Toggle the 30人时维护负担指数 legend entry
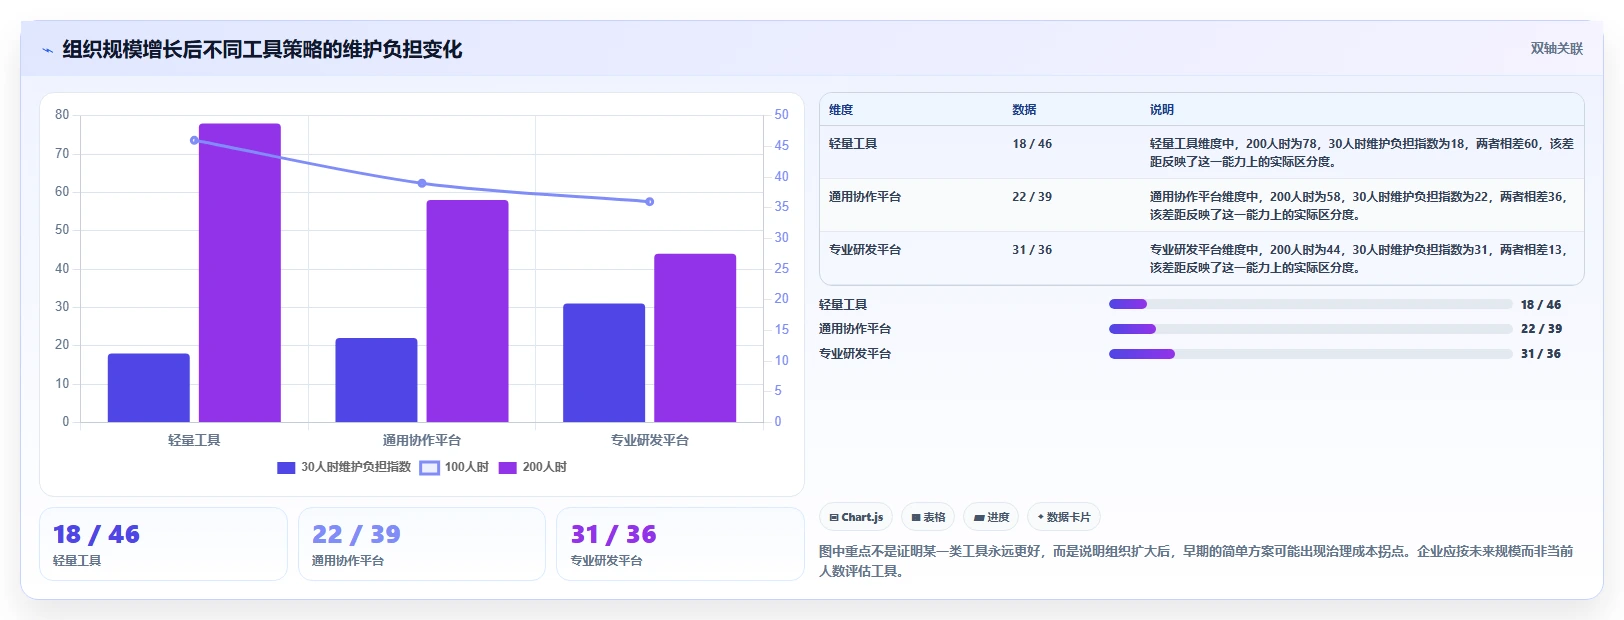 pyautogui.click(x=344, y=467)
